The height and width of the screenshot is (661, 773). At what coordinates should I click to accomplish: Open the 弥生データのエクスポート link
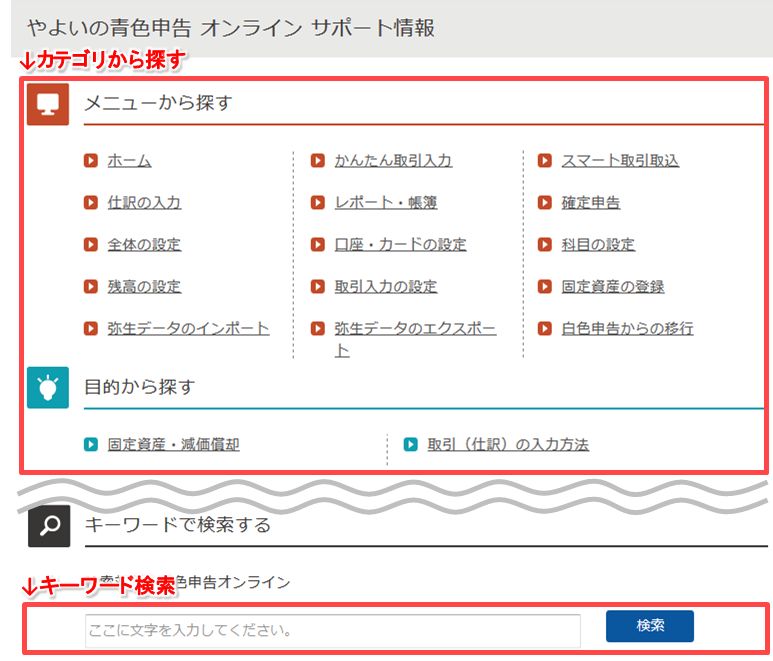(x=415, y=339)
